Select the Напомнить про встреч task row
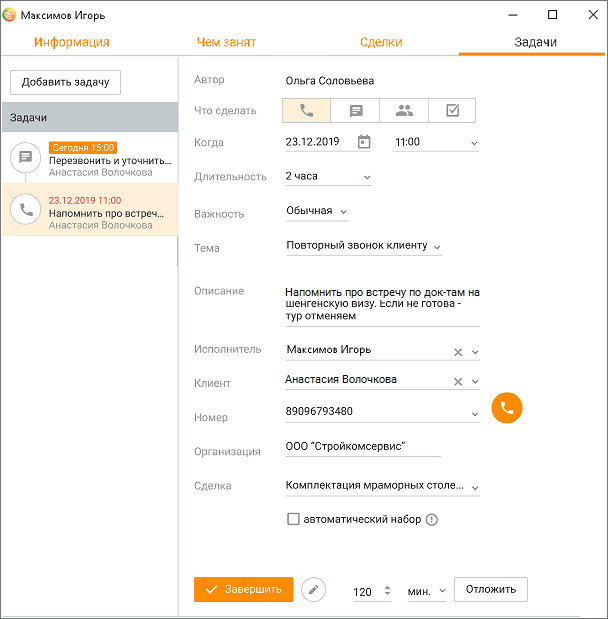Screen dimensions: 608x619 click(x=90, y=210)
